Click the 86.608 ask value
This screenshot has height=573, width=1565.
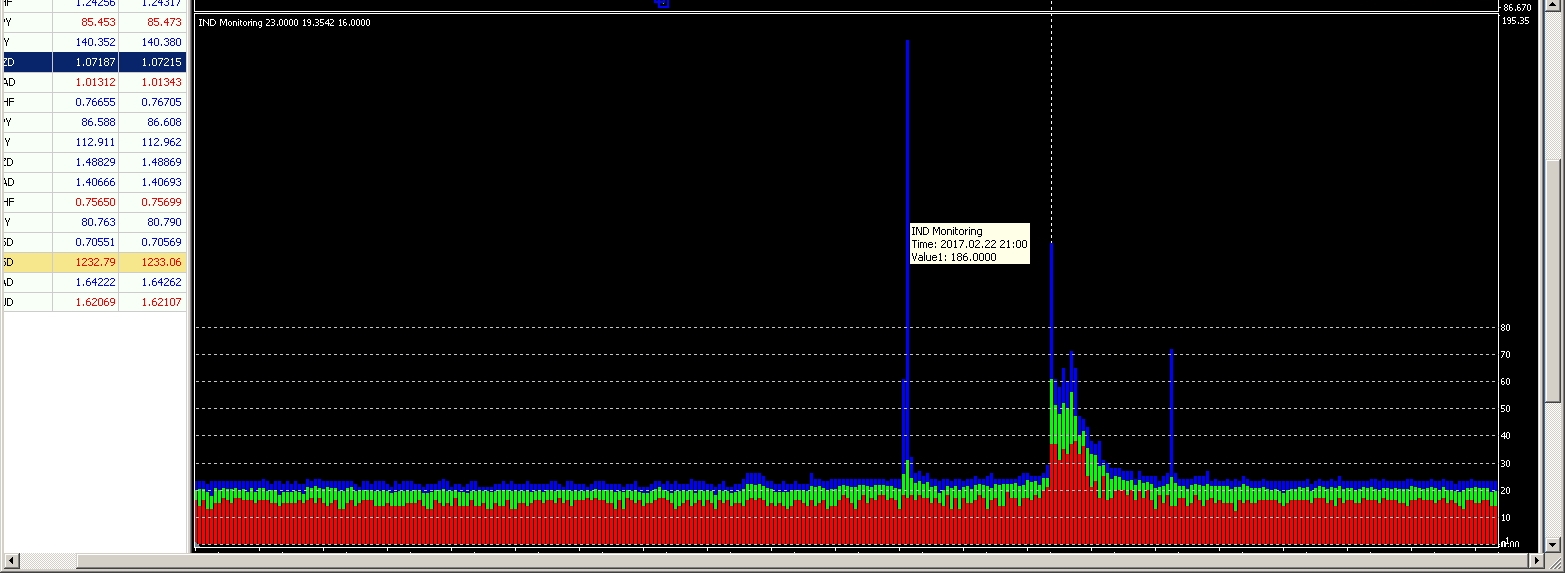tap(153, 122)
